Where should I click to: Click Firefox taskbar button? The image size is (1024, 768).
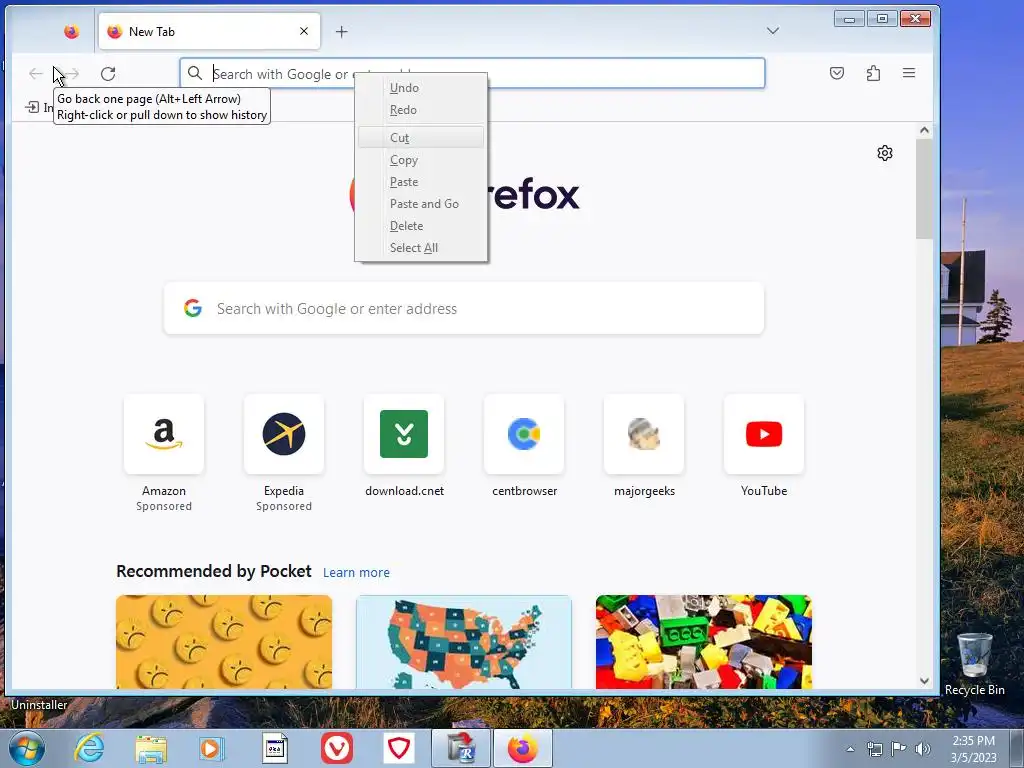coord(522,748)
